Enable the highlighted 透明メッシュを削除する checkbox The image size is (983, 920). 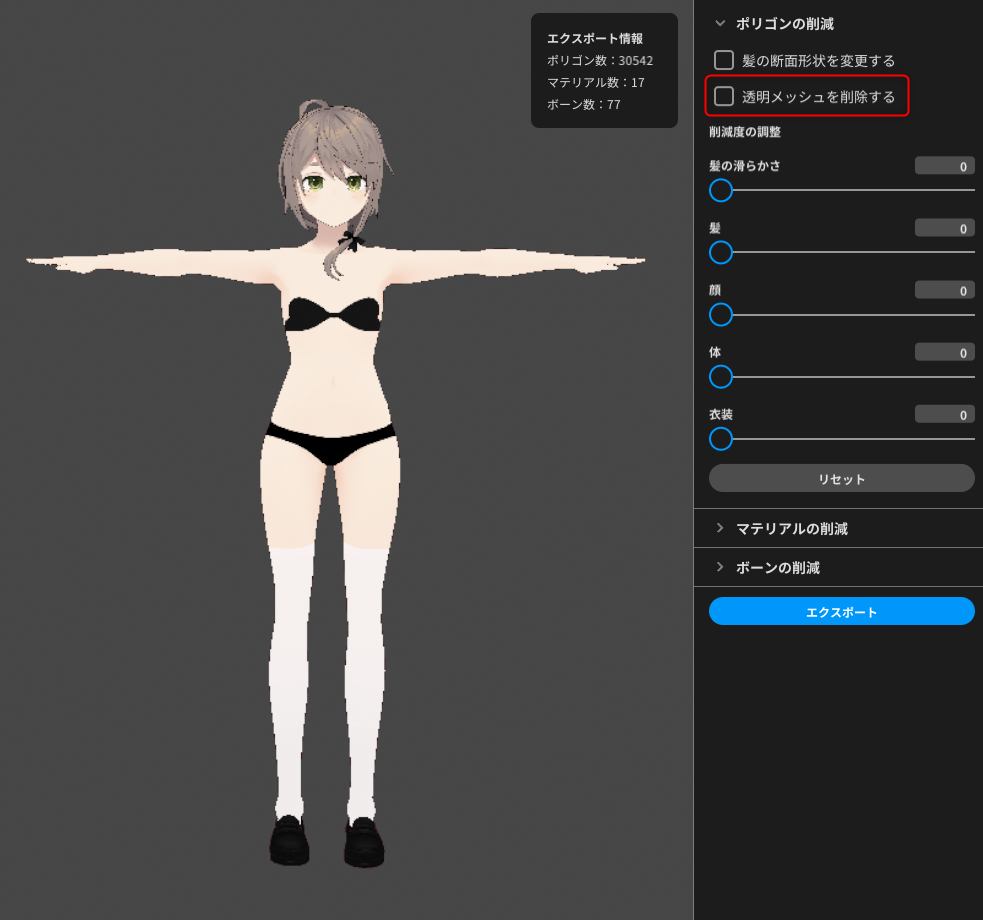pos(724,96)
